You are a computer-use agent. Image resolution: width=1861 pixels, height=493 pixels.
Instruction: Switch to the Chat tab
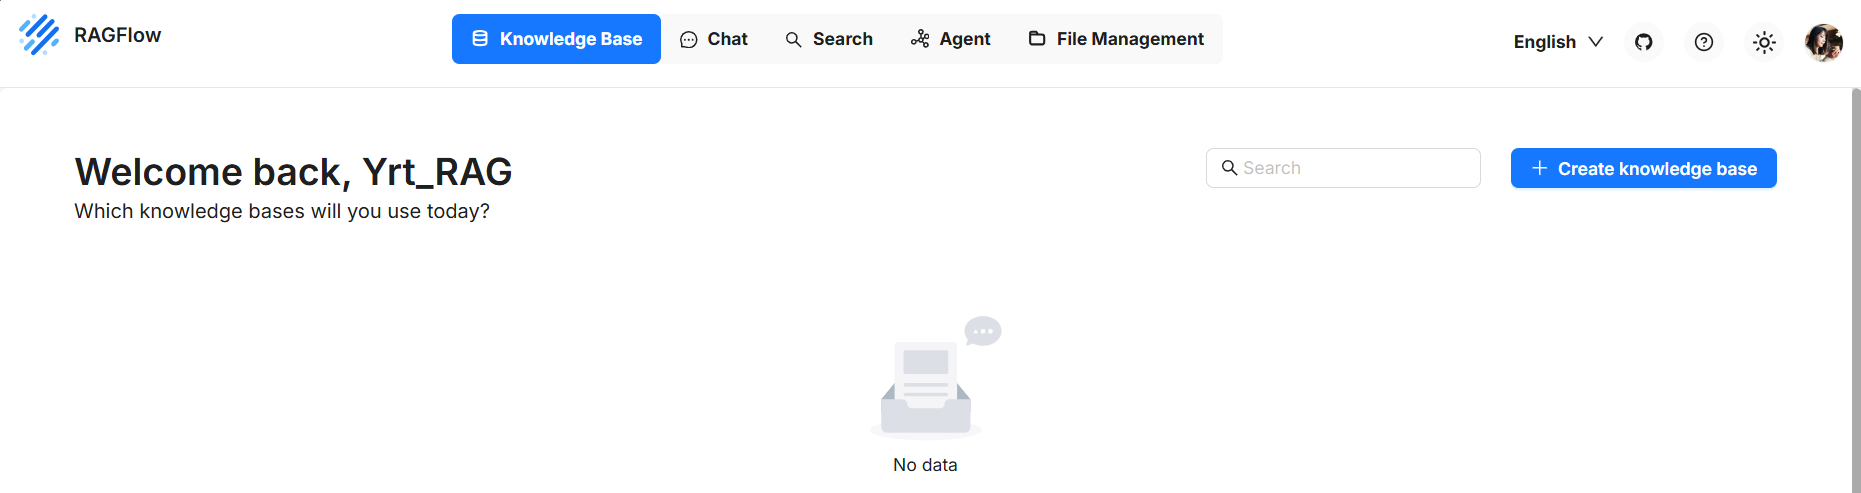coord(713,39)
